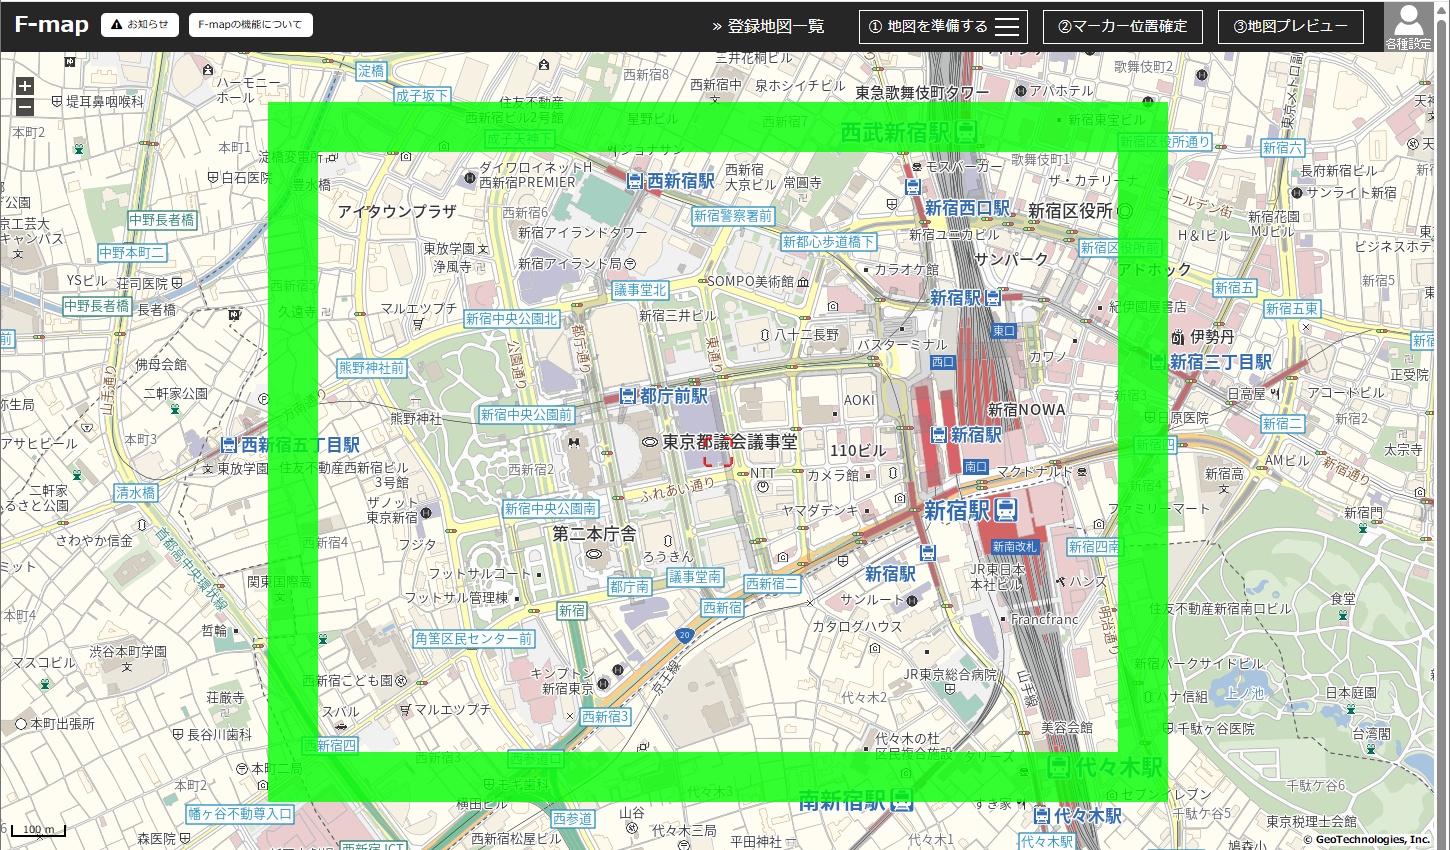Click the 東急歌舞伎町タワー map label
This screenshot has width=1450, height=850.
pos(922,92)
